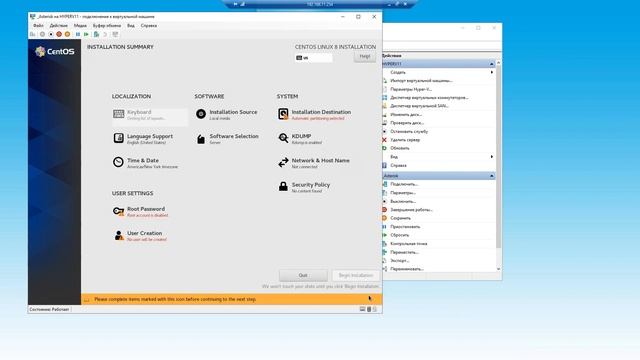The image size is (640, 360).
Task: Click Переместить under Asterisk actions
Action: coord(404,252)
